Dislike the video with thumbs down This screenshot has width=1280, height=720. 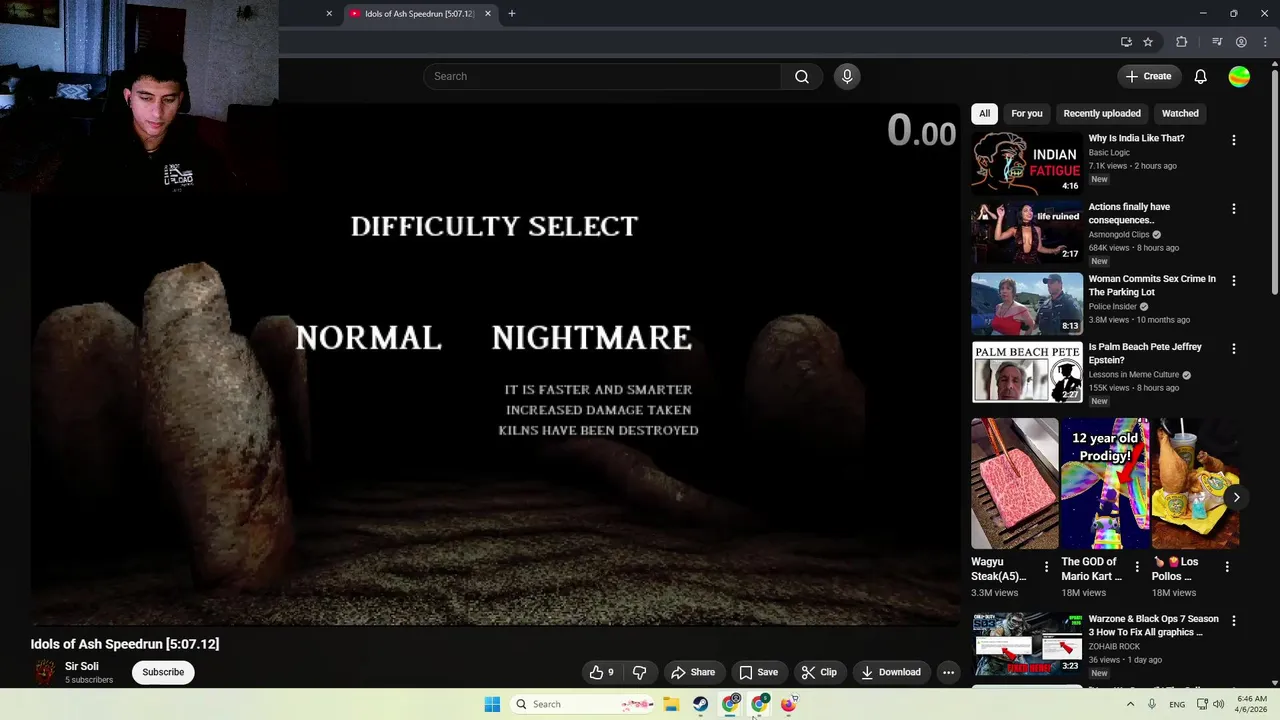(640, 672)
